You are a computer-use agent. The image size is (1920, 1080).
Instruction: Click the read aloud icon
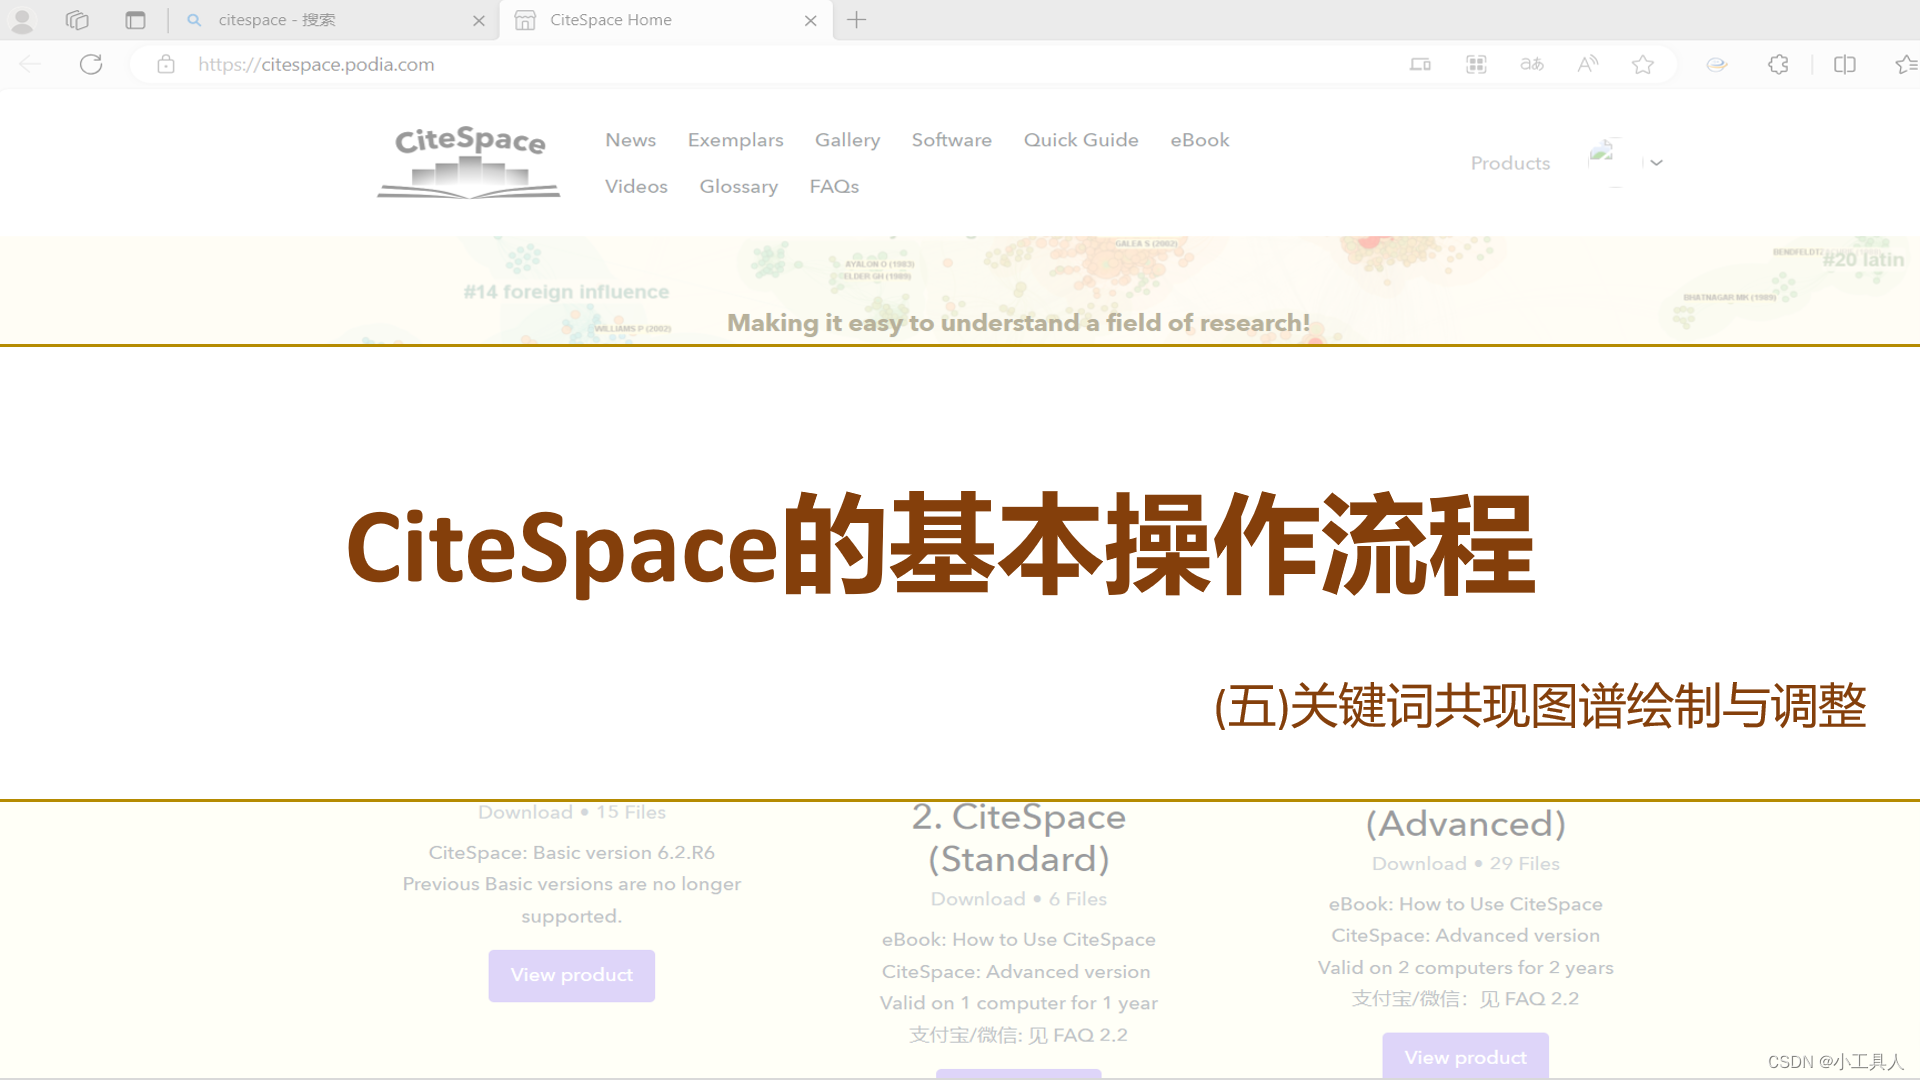pyautogui.click(x=1587, y=65)
